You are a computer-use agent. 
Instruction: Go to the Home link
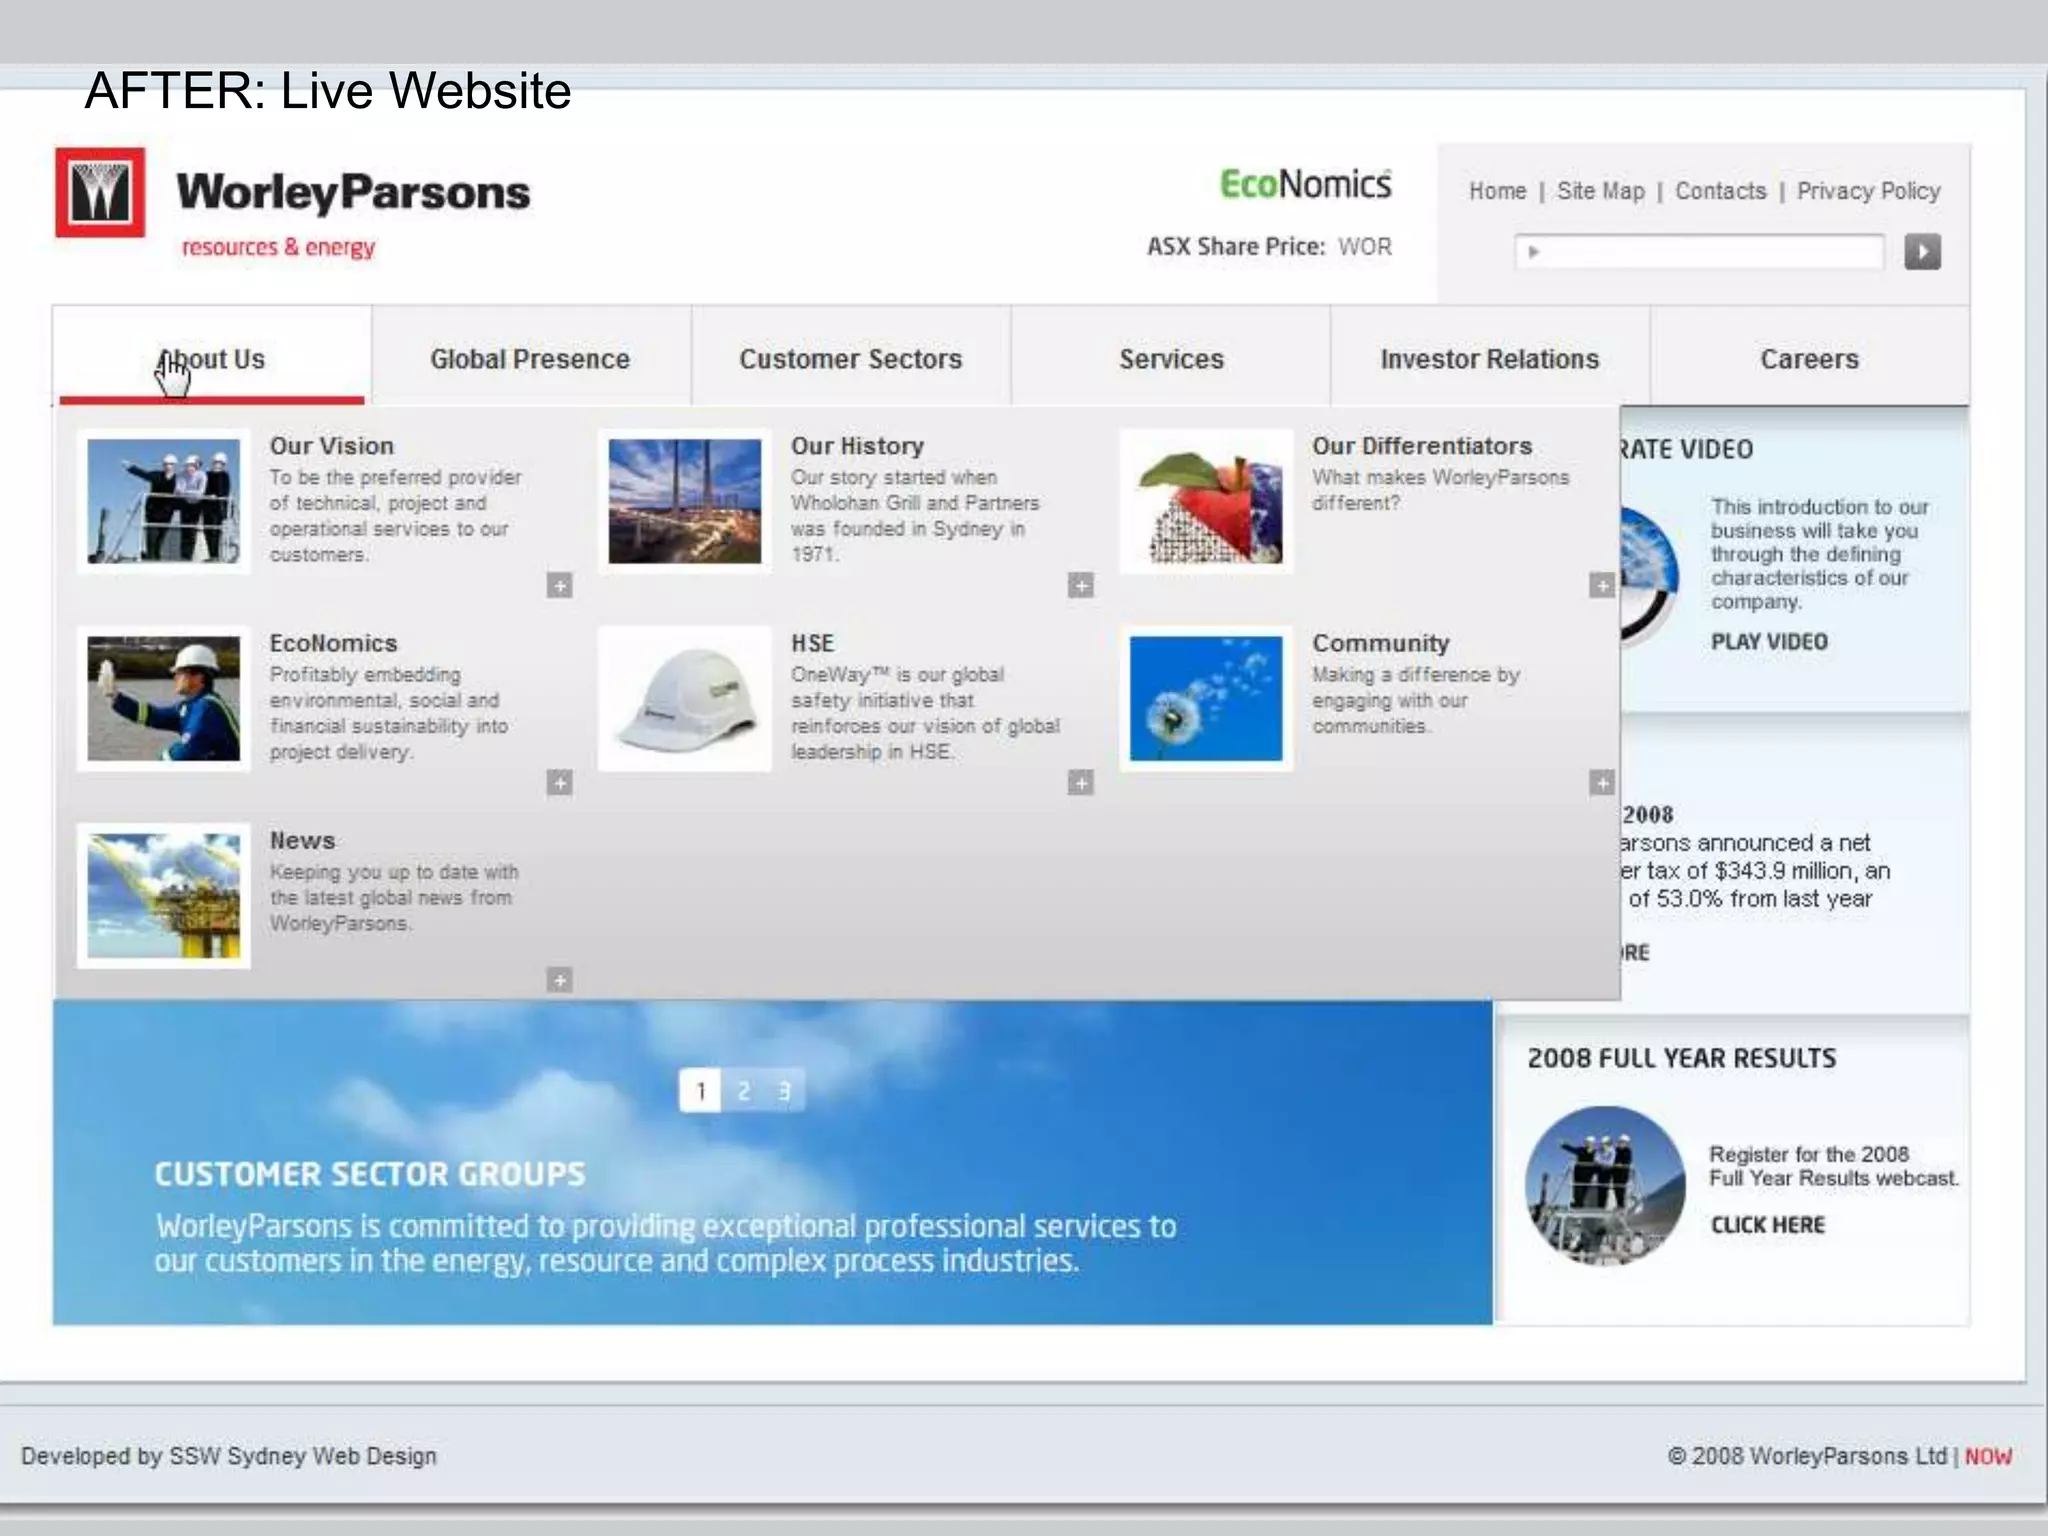point(1497,191)
